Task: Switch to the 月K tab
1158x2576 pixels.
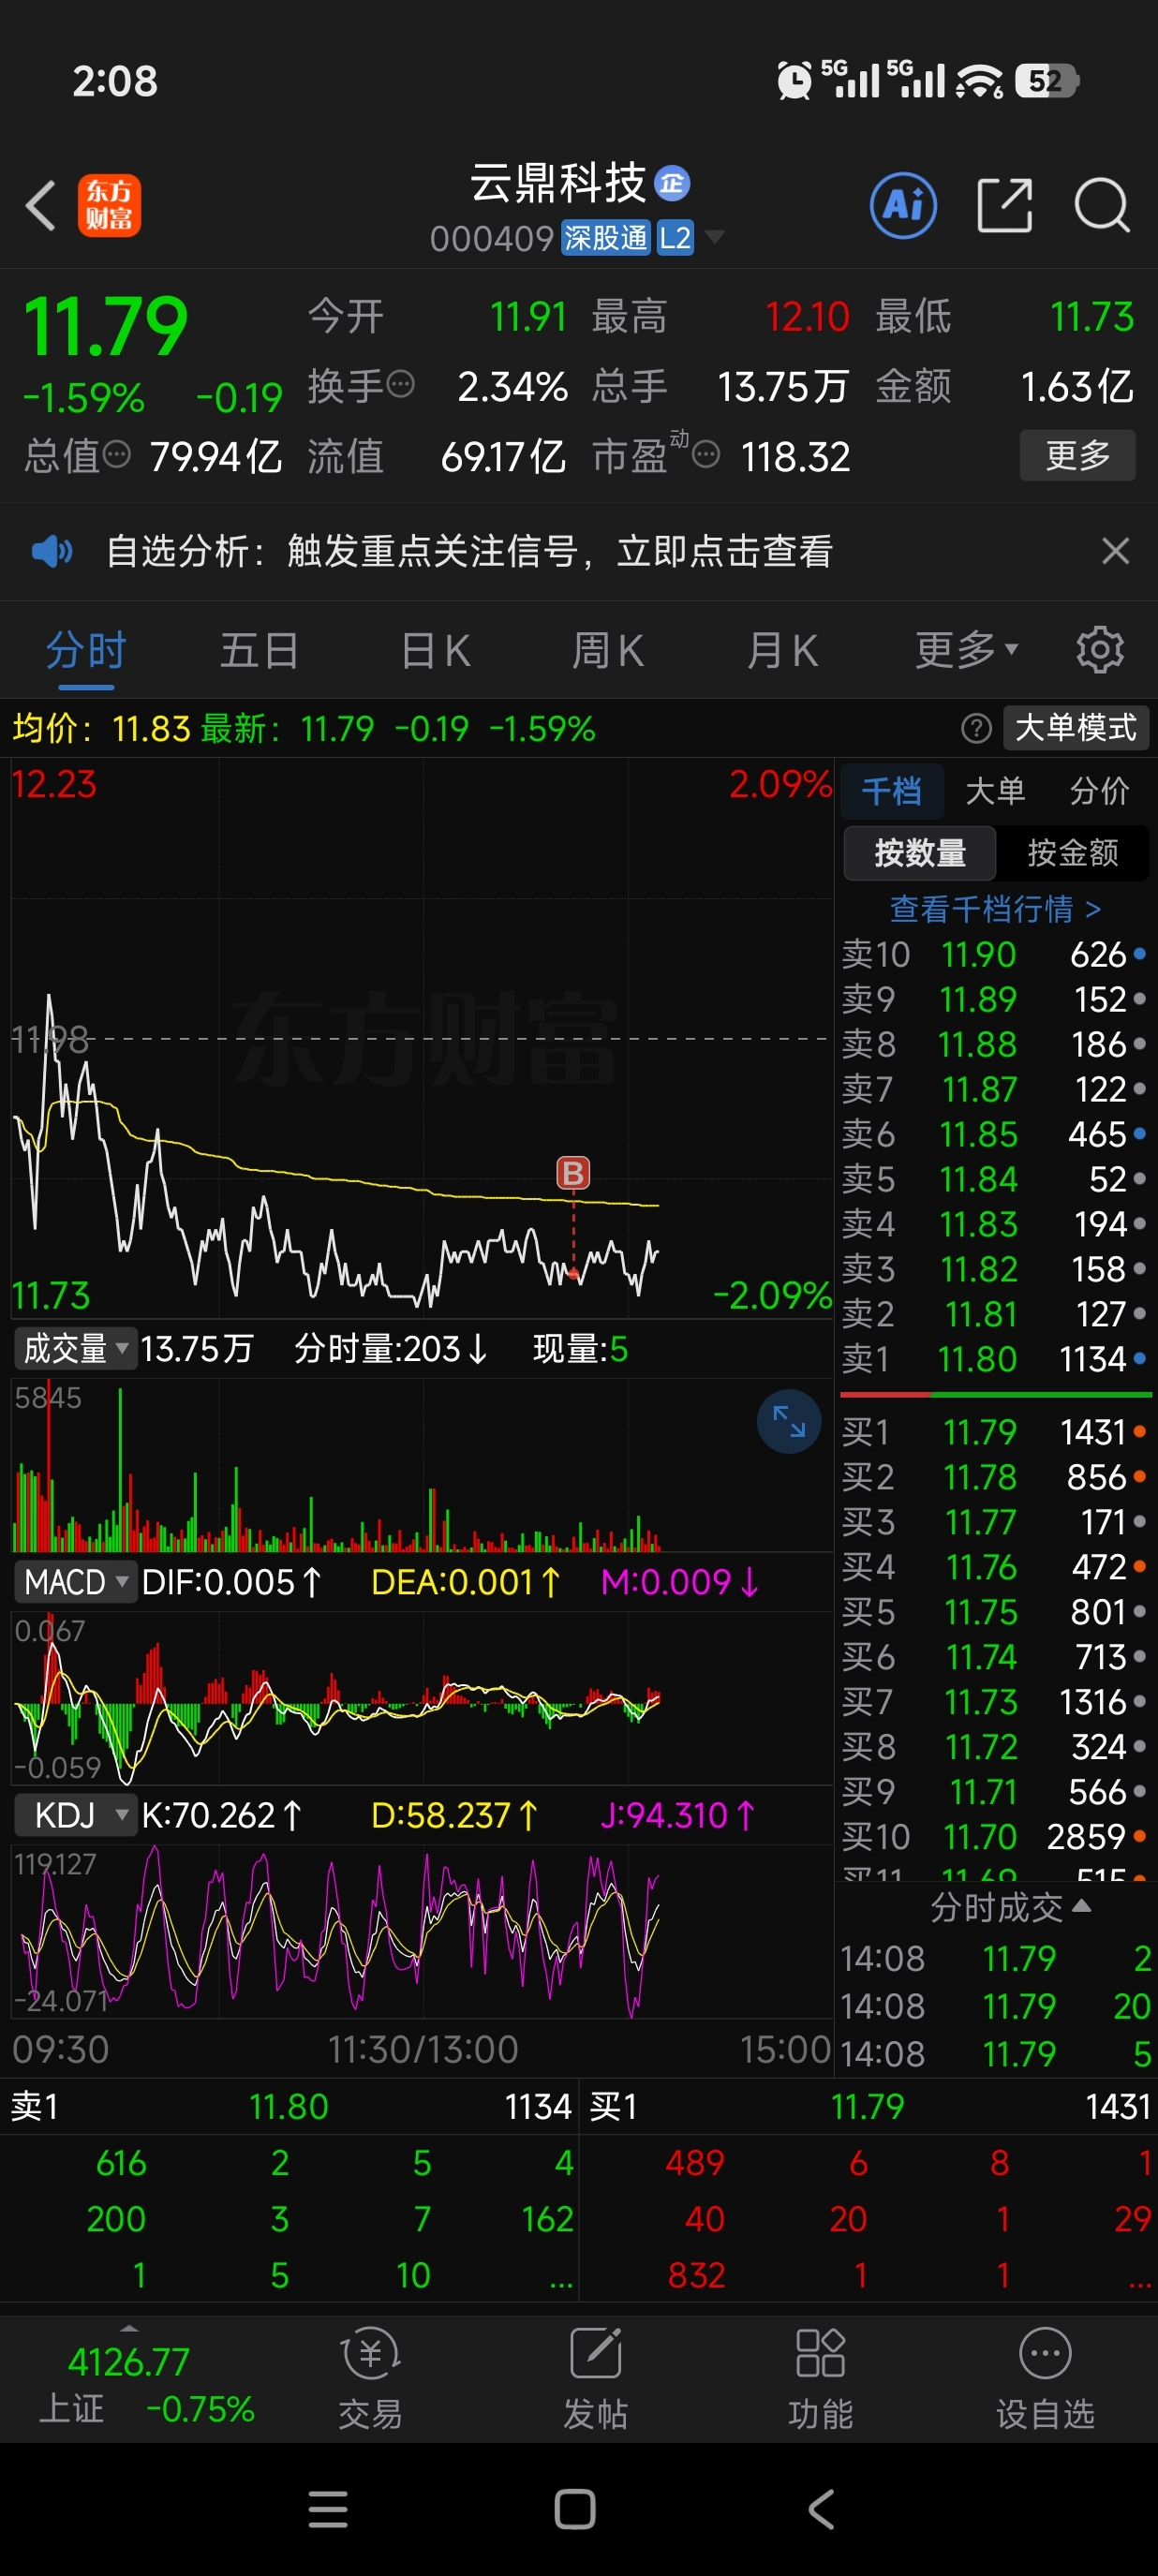Action: pos(782,650)
